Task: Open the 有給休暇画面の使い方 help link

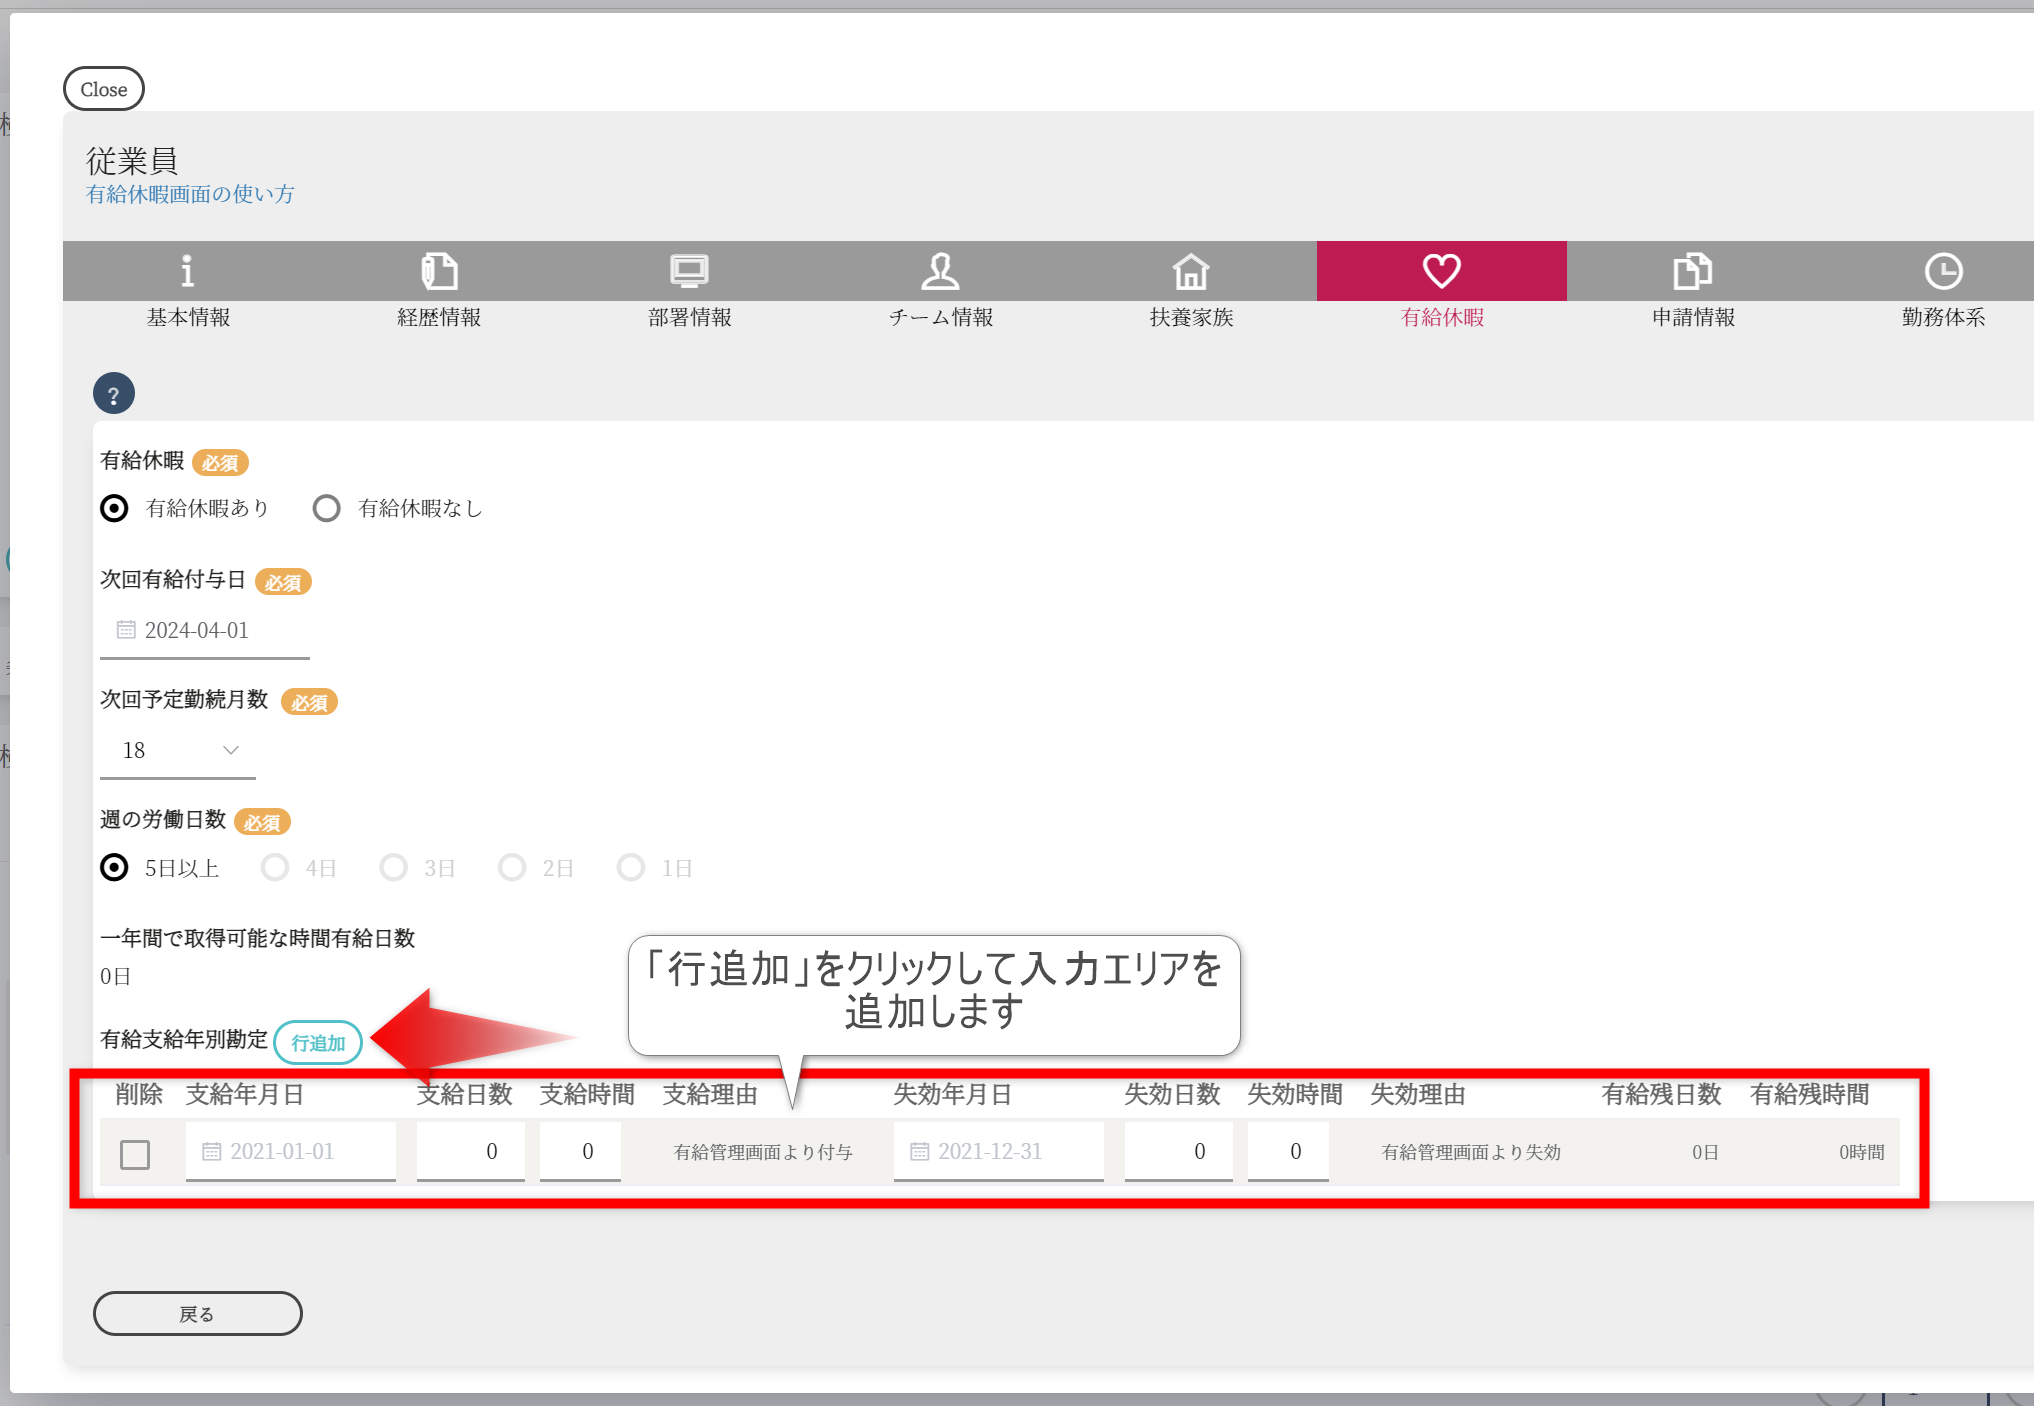Action: click(190, 194)
